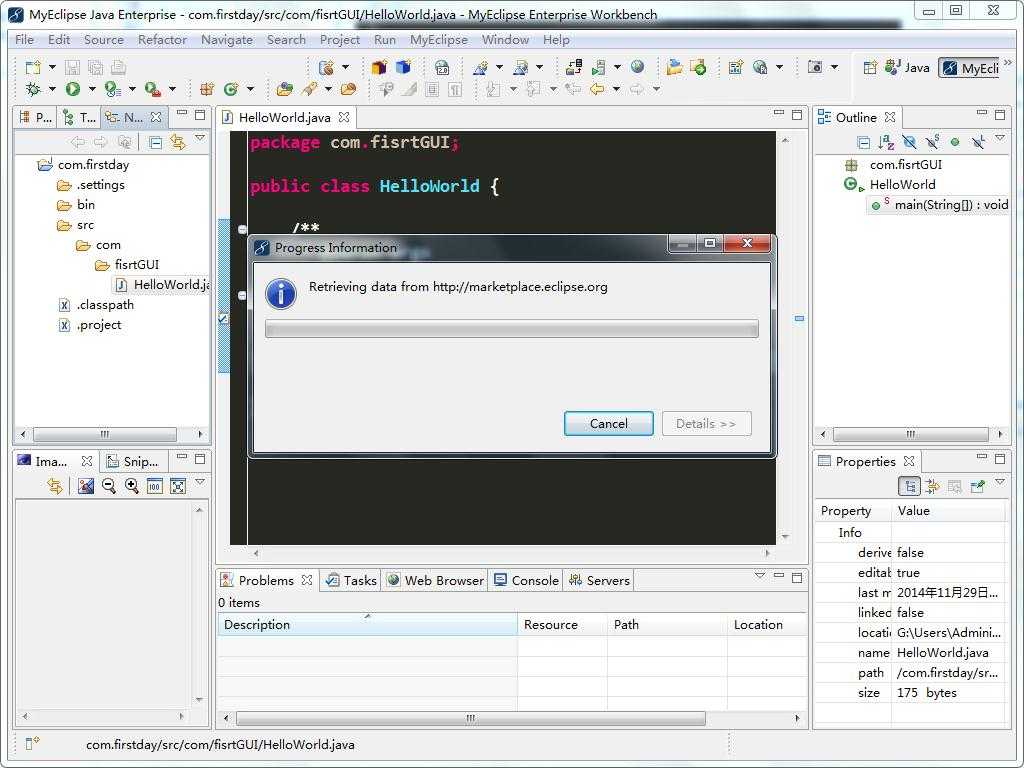
Task: Open dropdown next to Debug icon
Action: point(52,89)
